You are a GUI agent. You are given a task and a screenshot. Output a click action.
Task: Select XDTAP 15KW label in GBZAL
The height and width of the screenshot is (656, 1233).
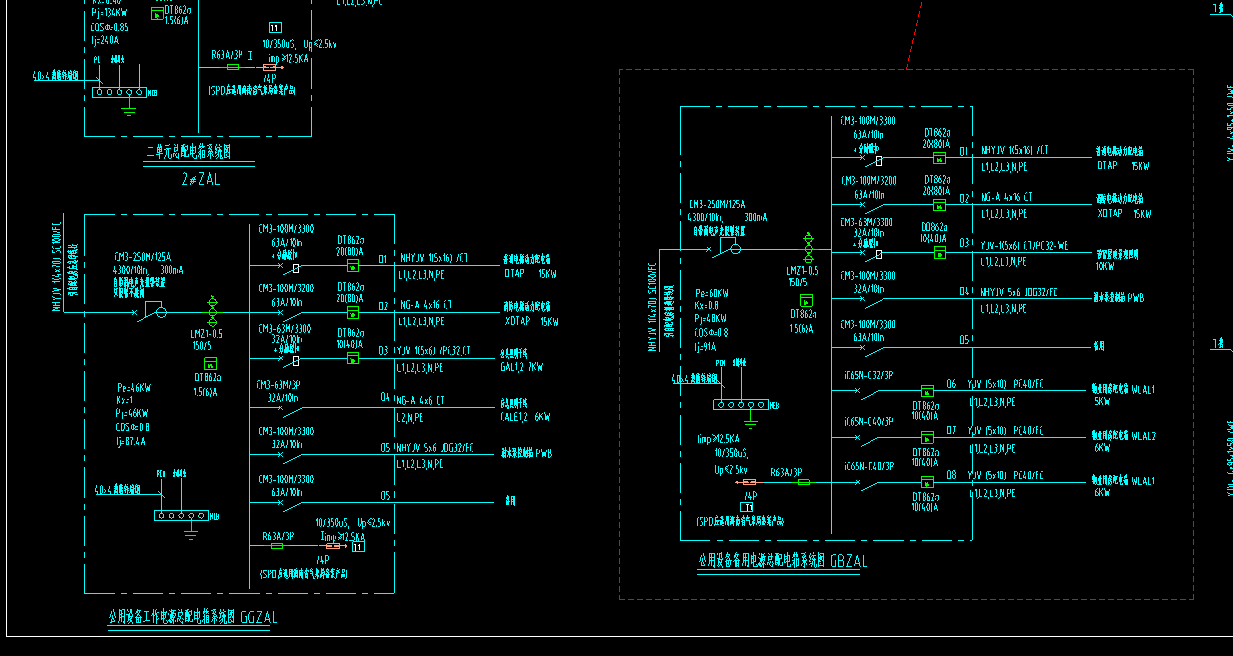1124,214
